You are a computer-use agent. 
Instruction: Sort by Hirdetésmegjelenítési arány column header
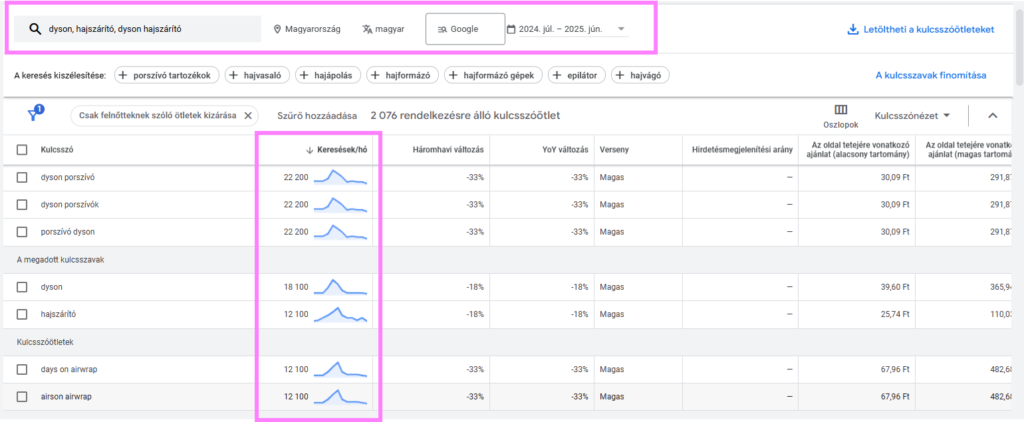pyautogui.click(x=743, y=150)
